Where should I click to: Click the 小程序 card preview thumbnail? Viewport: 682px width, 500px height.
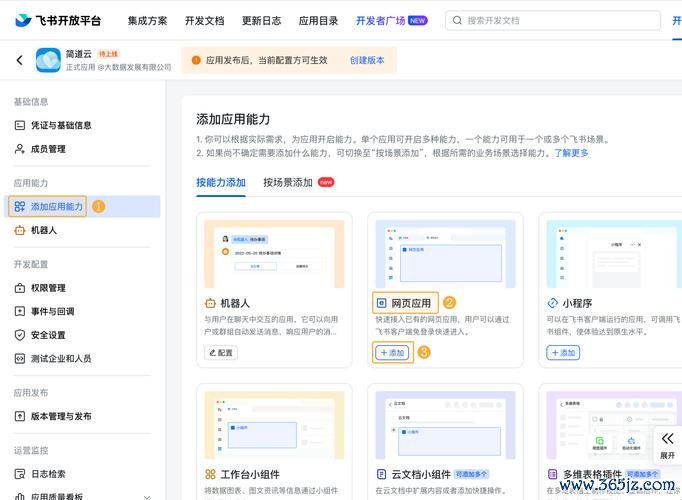[x=614, y=254]
